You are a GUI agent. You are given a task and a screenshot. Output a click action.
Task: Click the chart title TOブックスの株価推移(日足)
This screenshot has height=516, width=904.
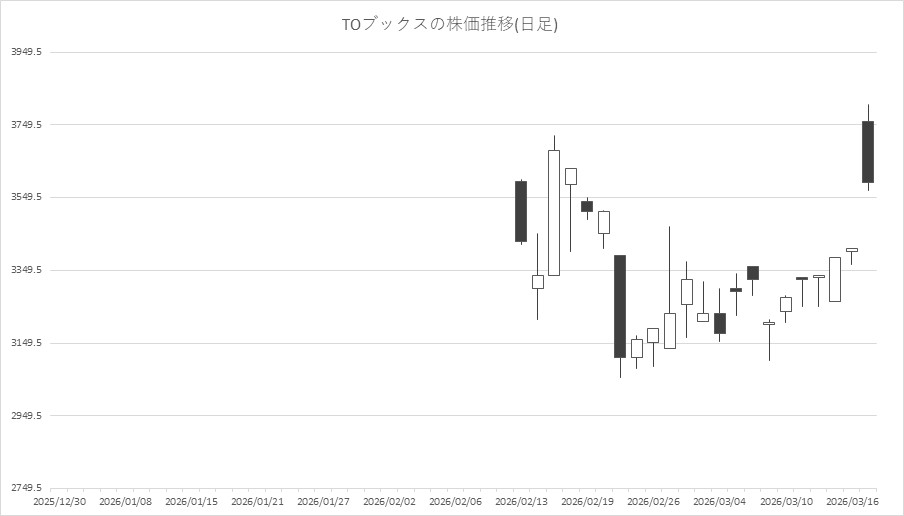click(450, 25)
